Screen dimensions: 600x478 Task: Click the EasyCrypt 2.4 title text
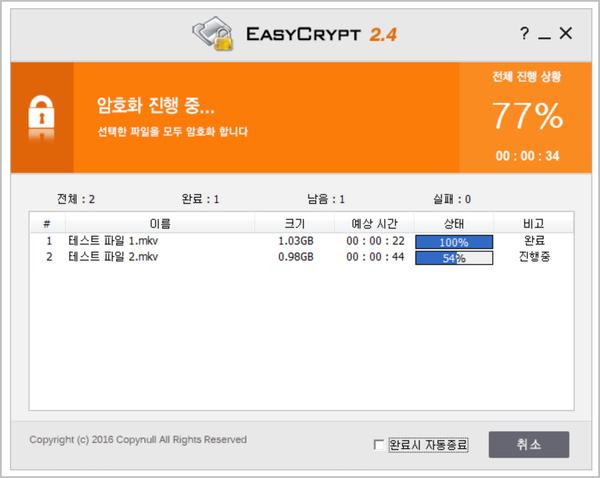pos(321,34)
